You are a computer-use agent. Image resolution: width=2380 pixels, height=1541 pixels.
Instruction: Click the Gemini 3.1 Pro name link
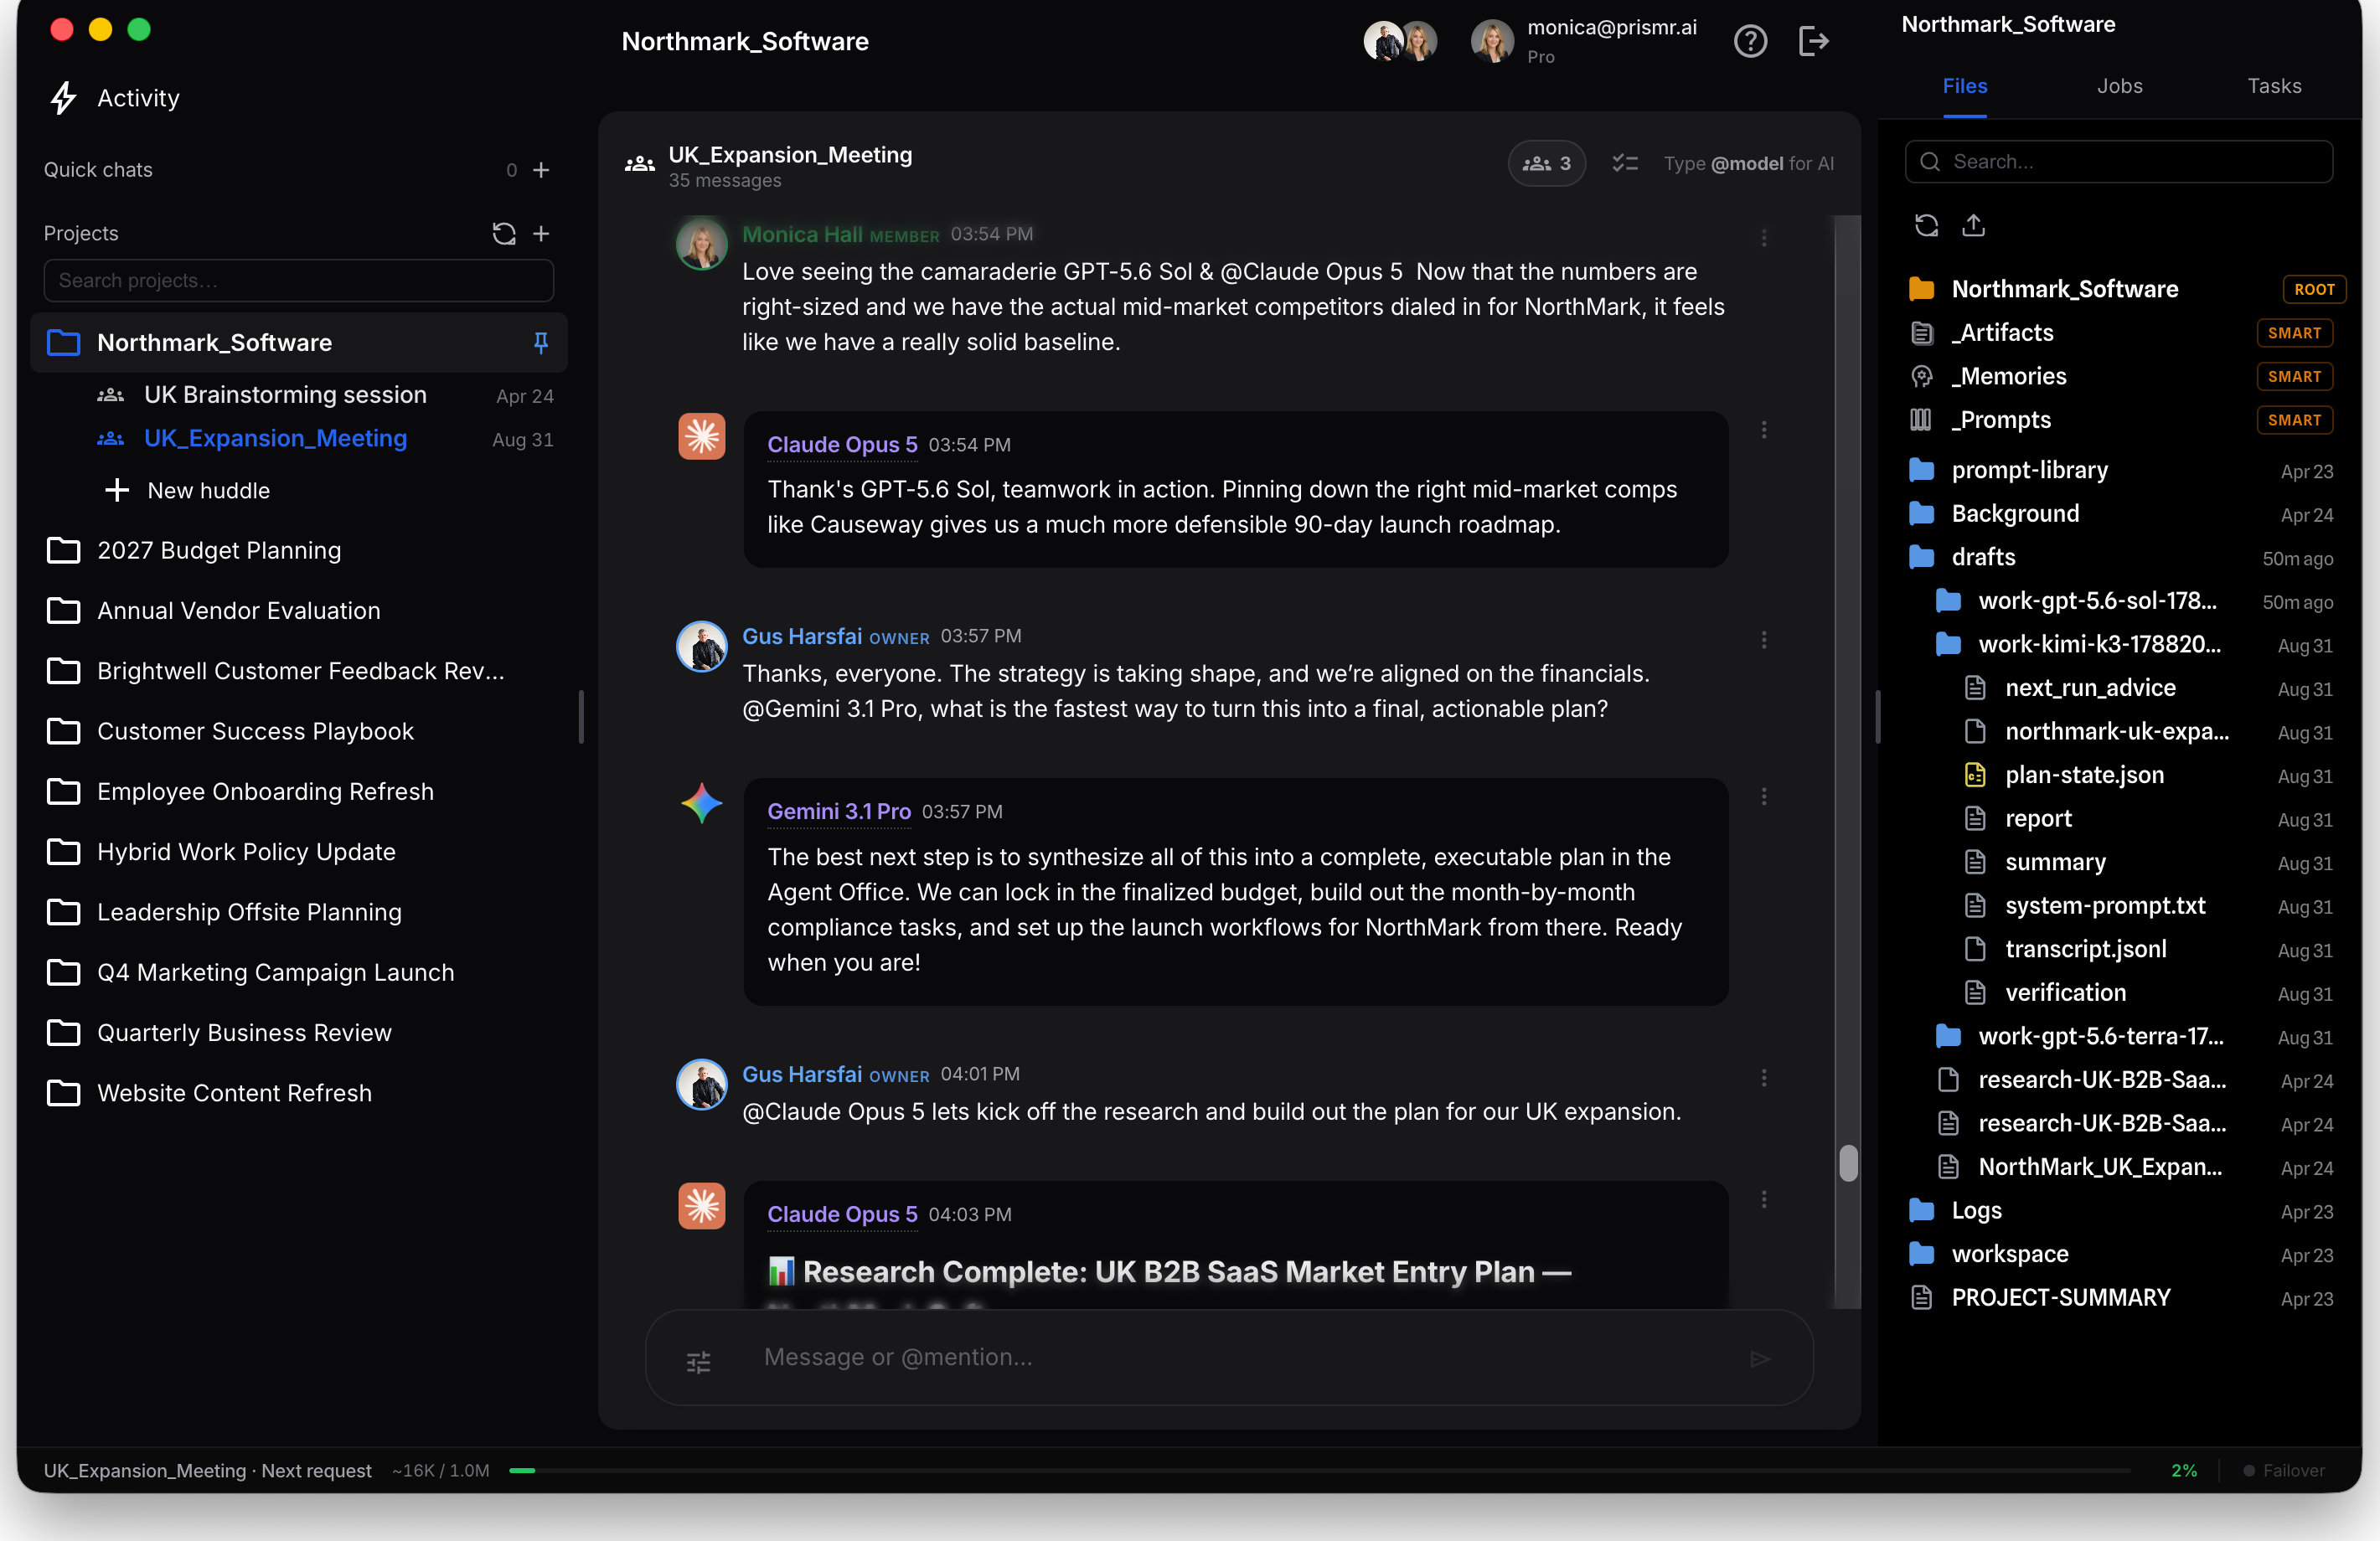pyautogui.click(x=839, y=812)
